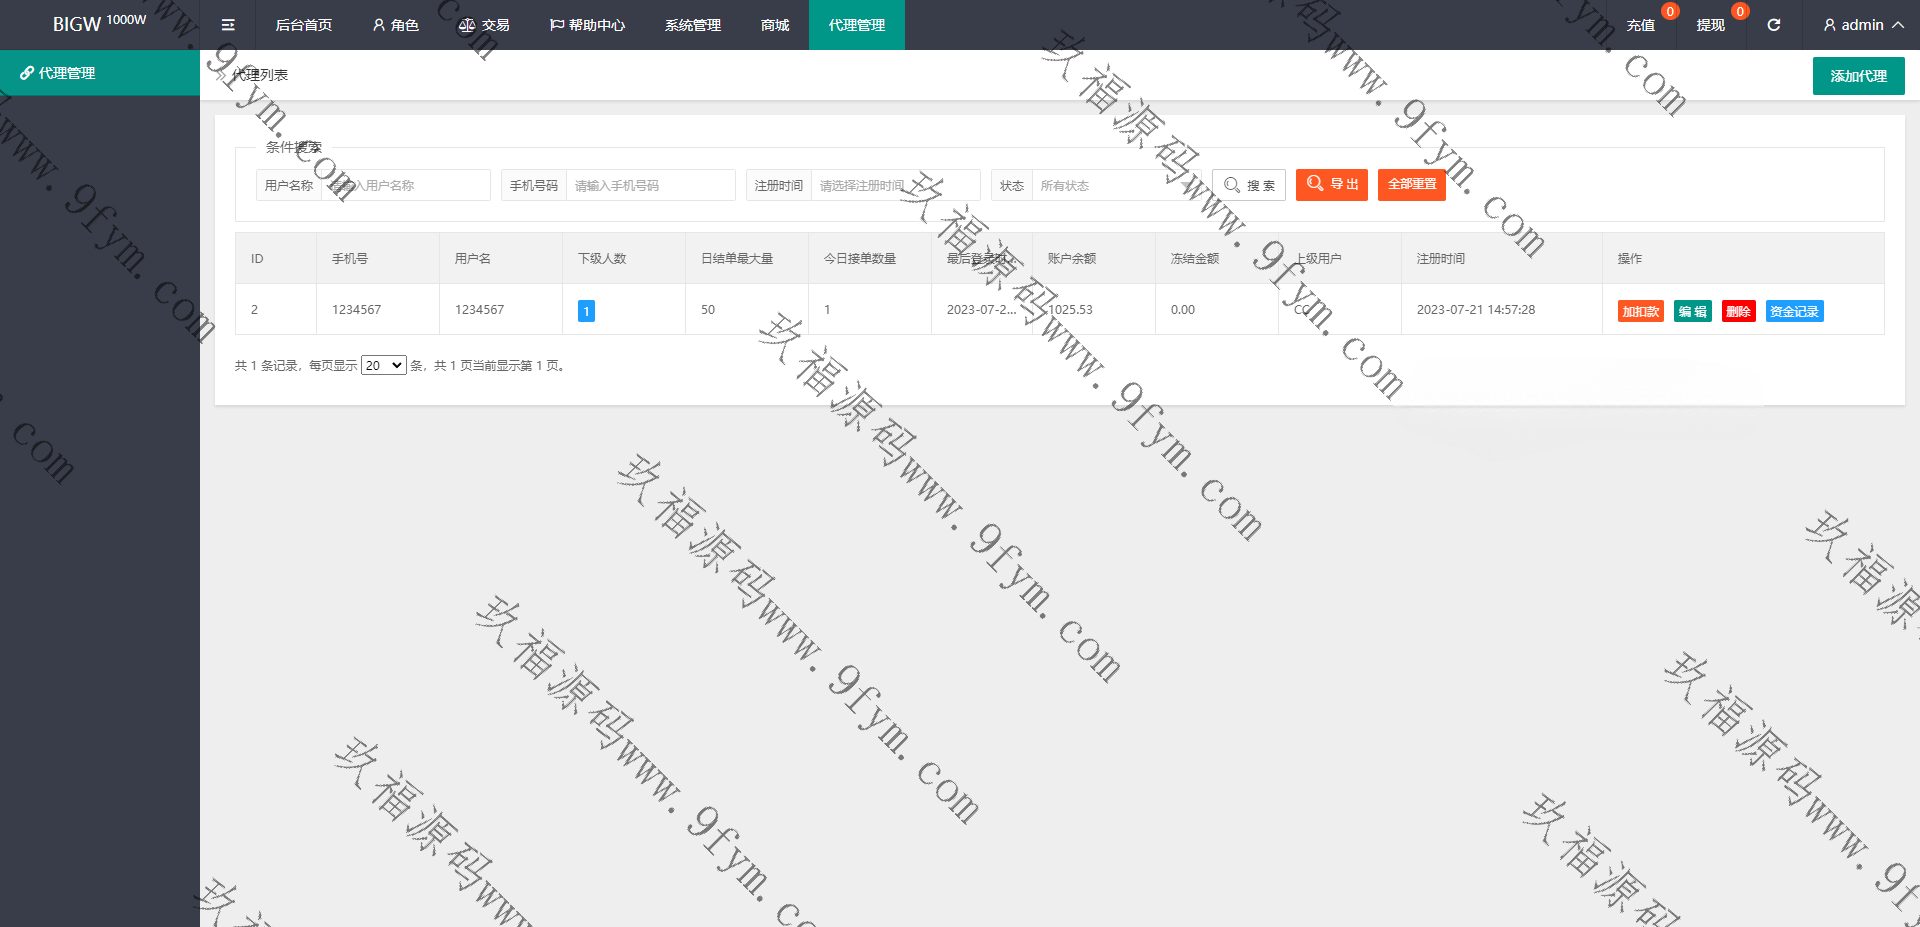Open the 交易 menu
Screen dimensions: 1920x927
click(x=484, y=25)
